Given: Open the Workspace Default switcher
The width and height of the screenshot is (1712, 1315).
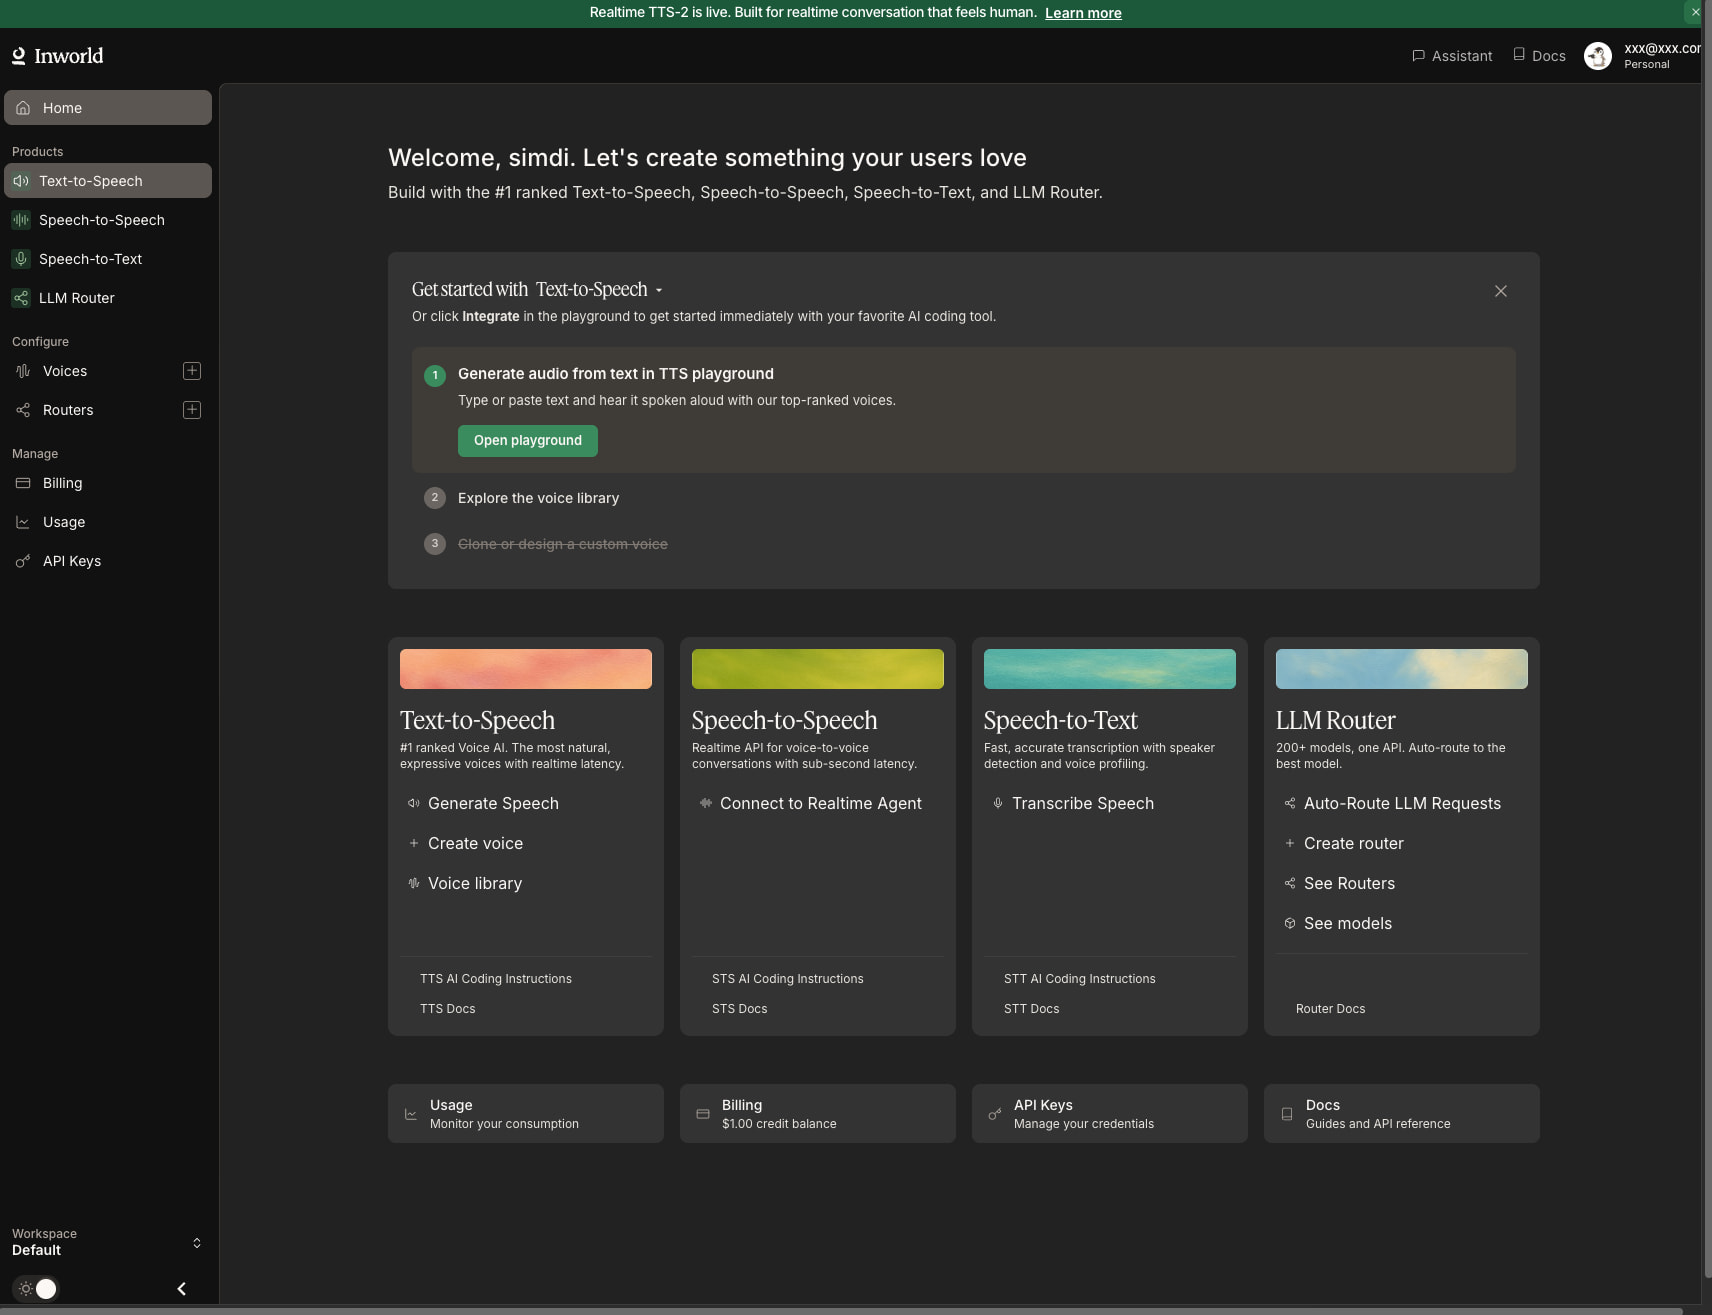Looking at the screenshot, I should tap(107, 1242).
